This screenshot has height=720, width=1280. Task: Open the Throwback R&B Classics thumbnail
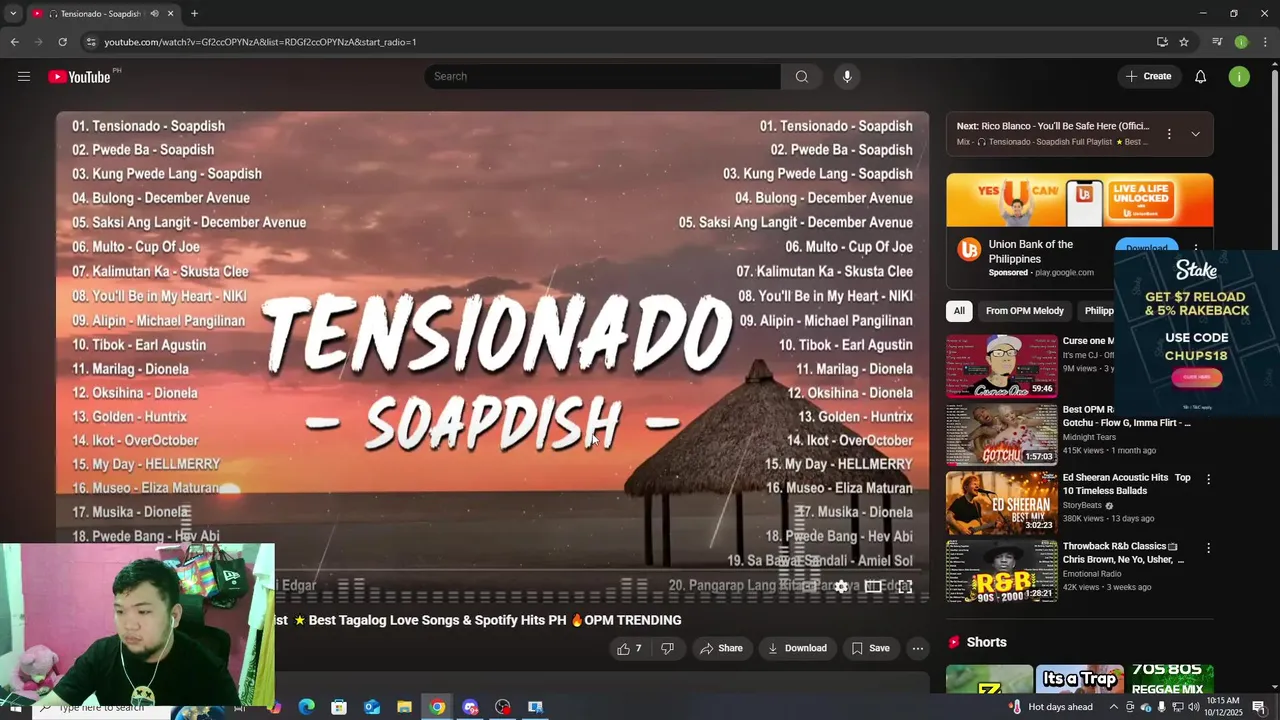tap(1001, 571)
